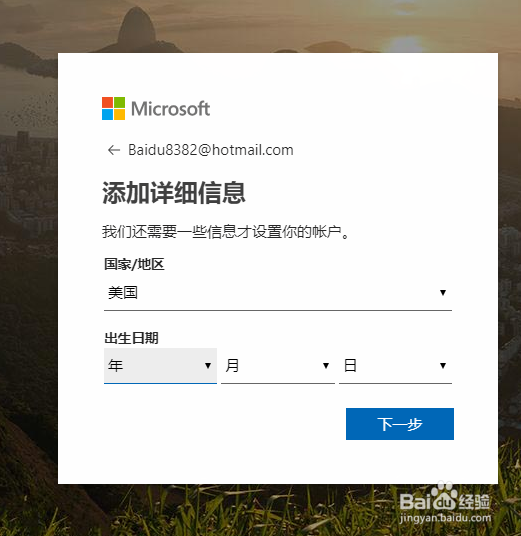This screenshot has width=521, height=536.
Task: Click the 国家/地区 field label
Action: (134, 264)
